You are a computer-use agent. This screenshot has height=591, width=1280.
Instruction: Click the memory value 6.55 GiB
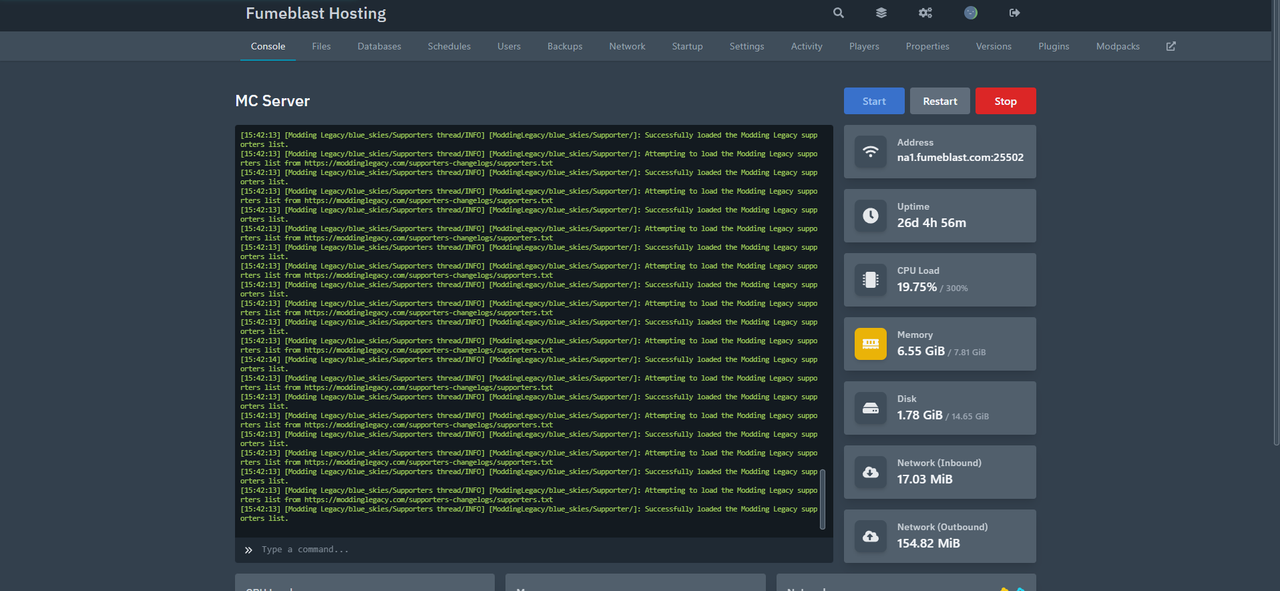point(920,351)
